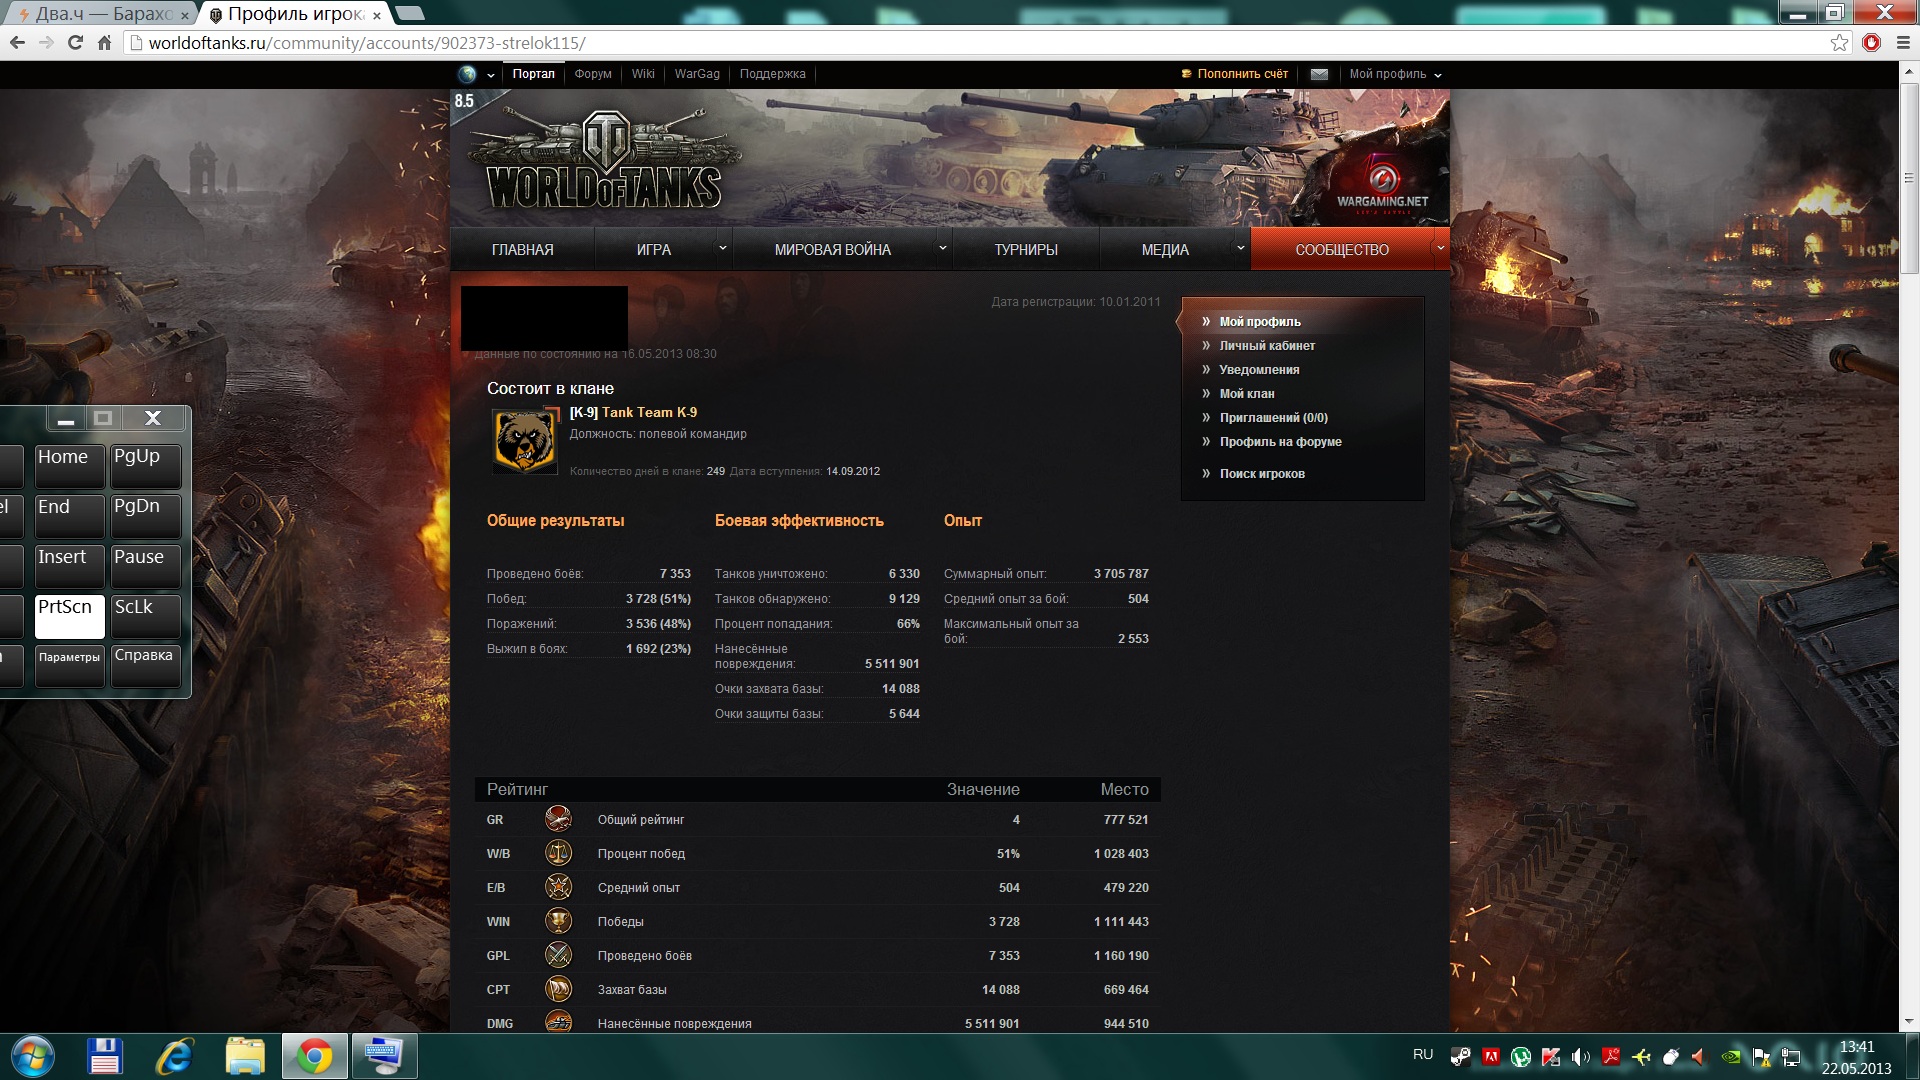Viewport: 1920px width, 1080px height.
Task: Open the Tank Team K-9 clan link
Action: [649, 412]
